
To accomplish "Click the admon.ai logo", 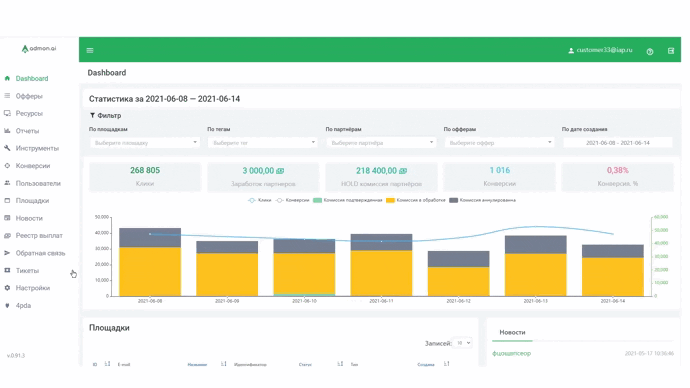I will 39,48.
